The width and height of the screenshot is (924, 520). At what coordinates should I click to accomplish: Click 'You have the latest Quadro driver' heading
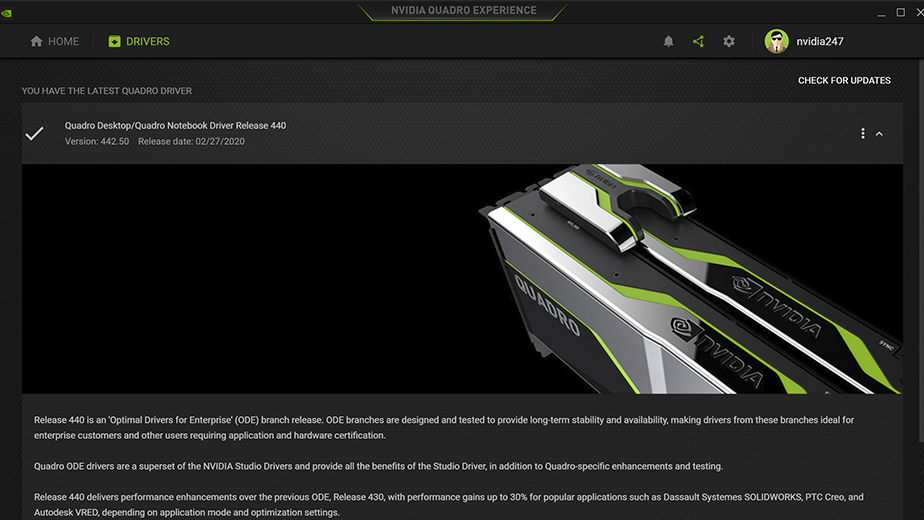107,91
